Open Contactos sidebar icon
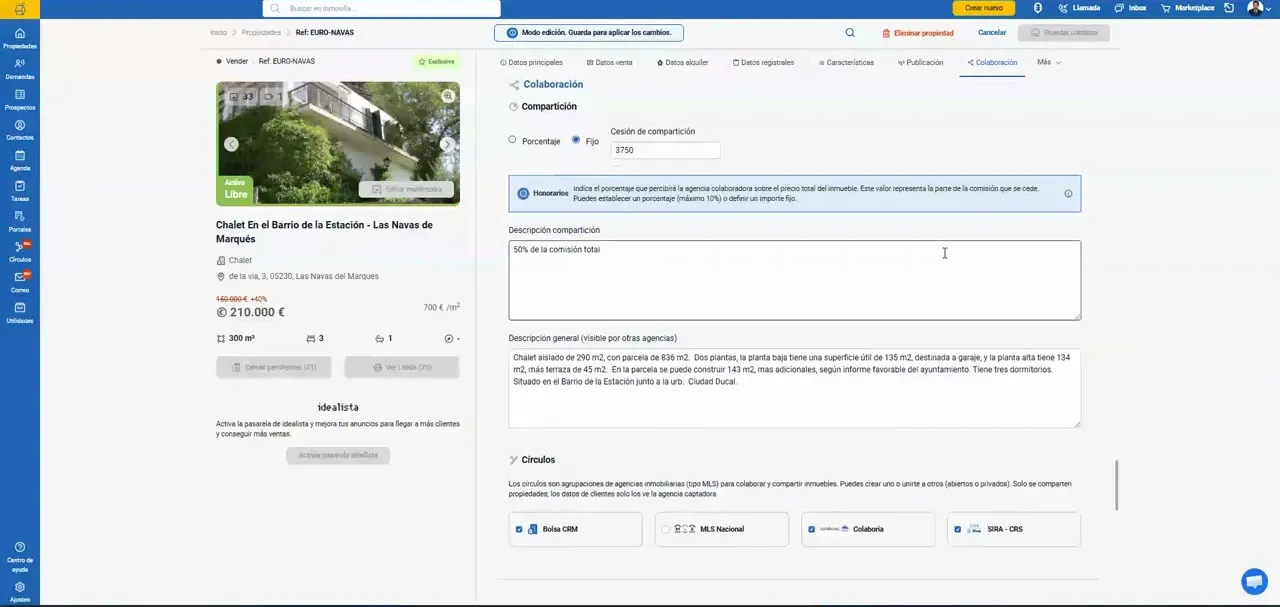Viewport: 1280px width, 607px height. [x=20, y=130]
